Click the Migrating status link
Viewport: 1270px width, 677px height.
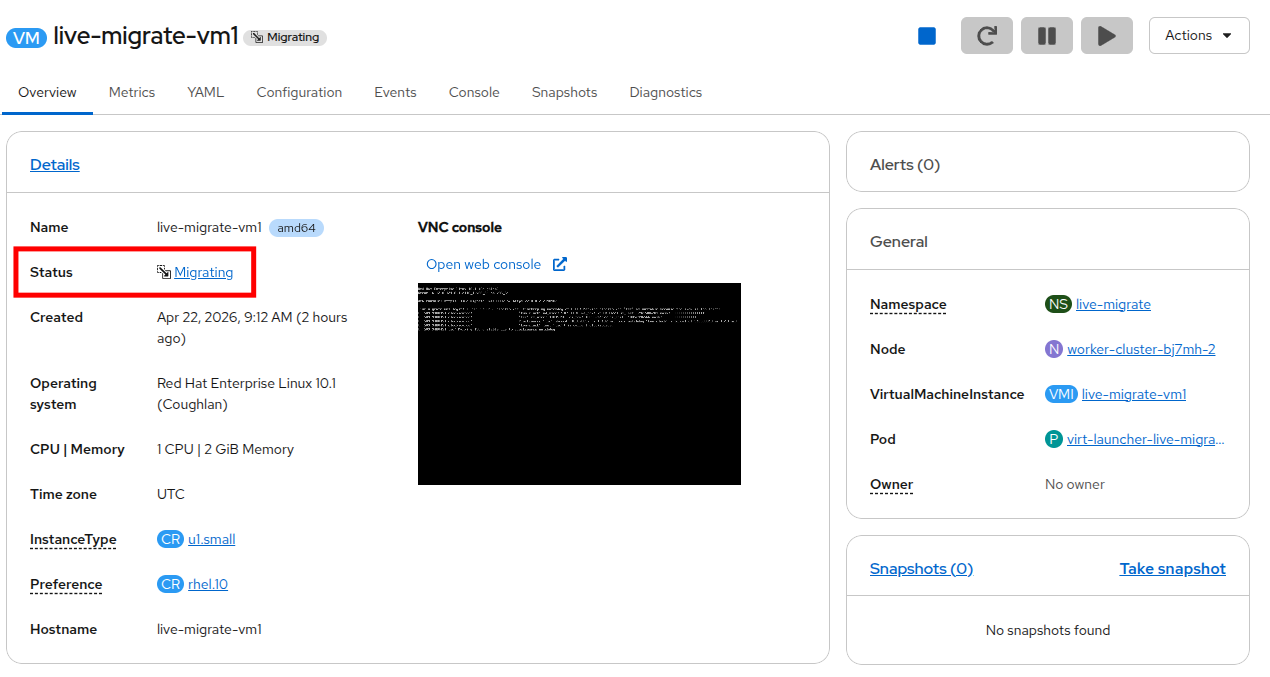click(x=204, y=272)
